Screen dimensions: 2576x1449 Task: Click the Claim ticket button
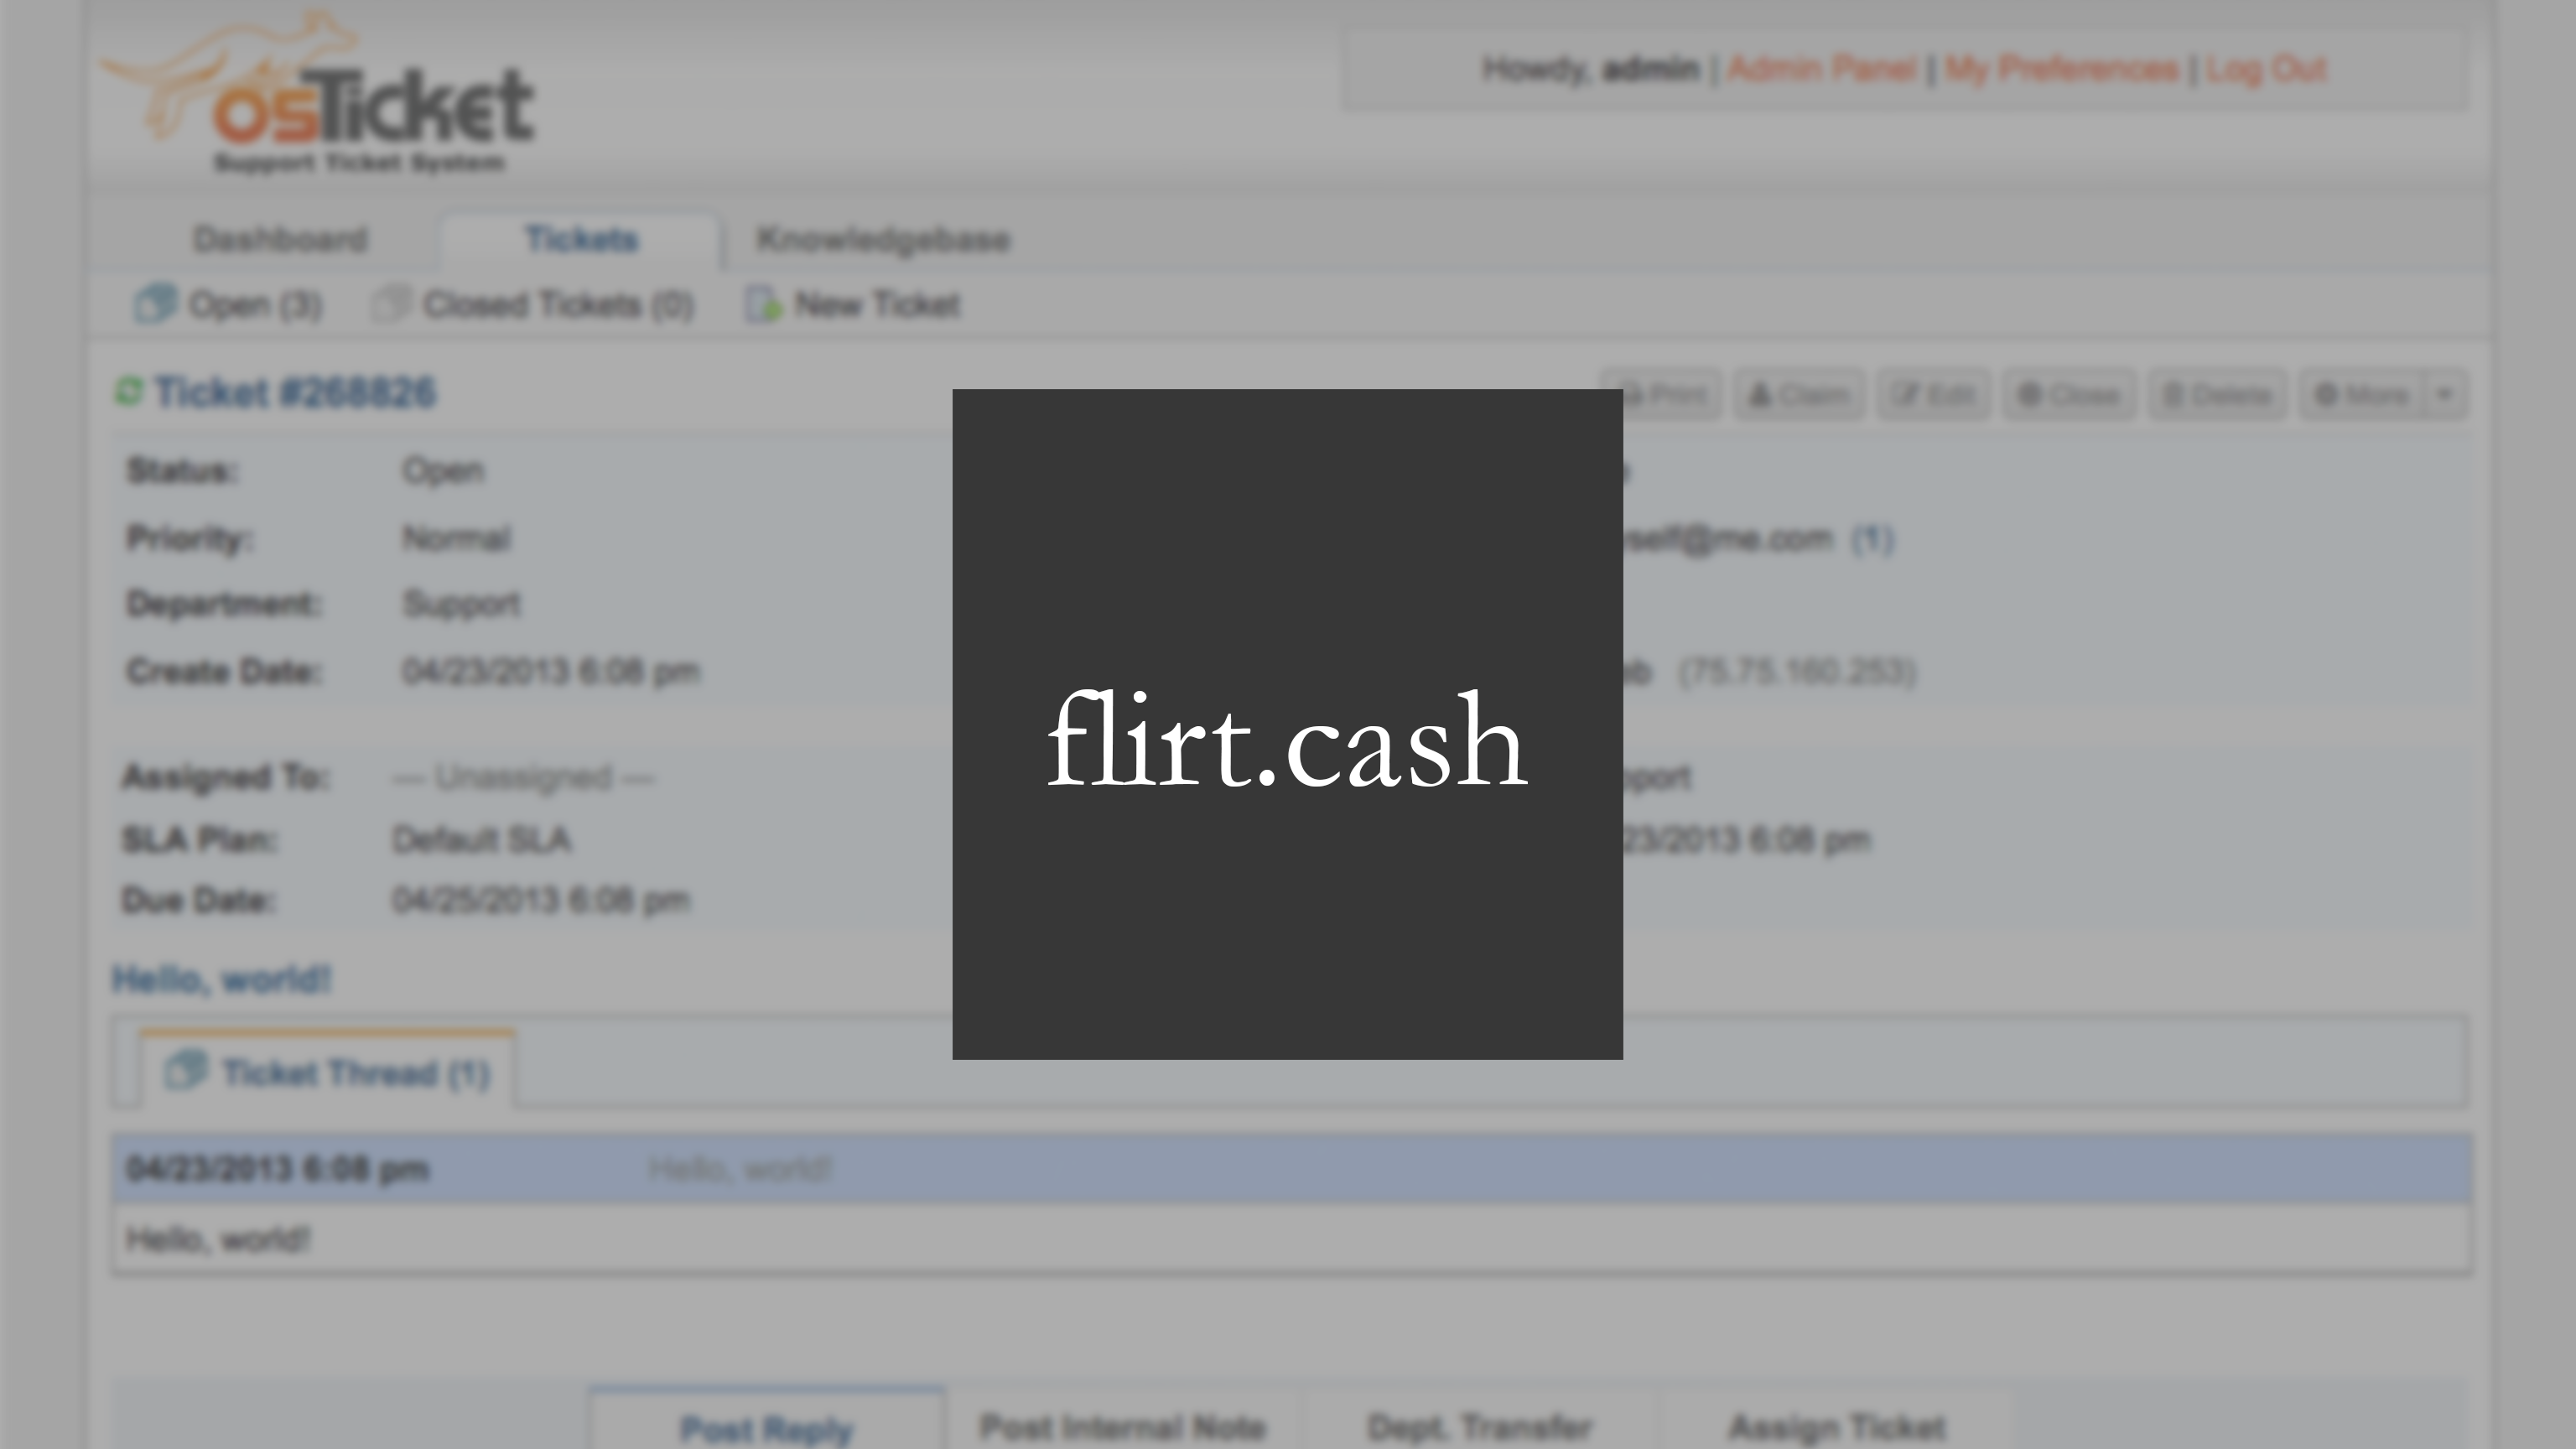[1798, 395]
